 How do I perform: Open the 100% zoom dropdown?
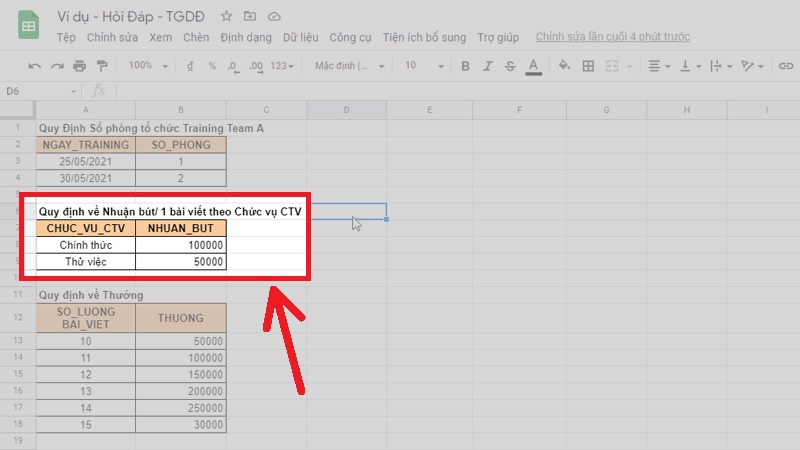click(147, 66)
